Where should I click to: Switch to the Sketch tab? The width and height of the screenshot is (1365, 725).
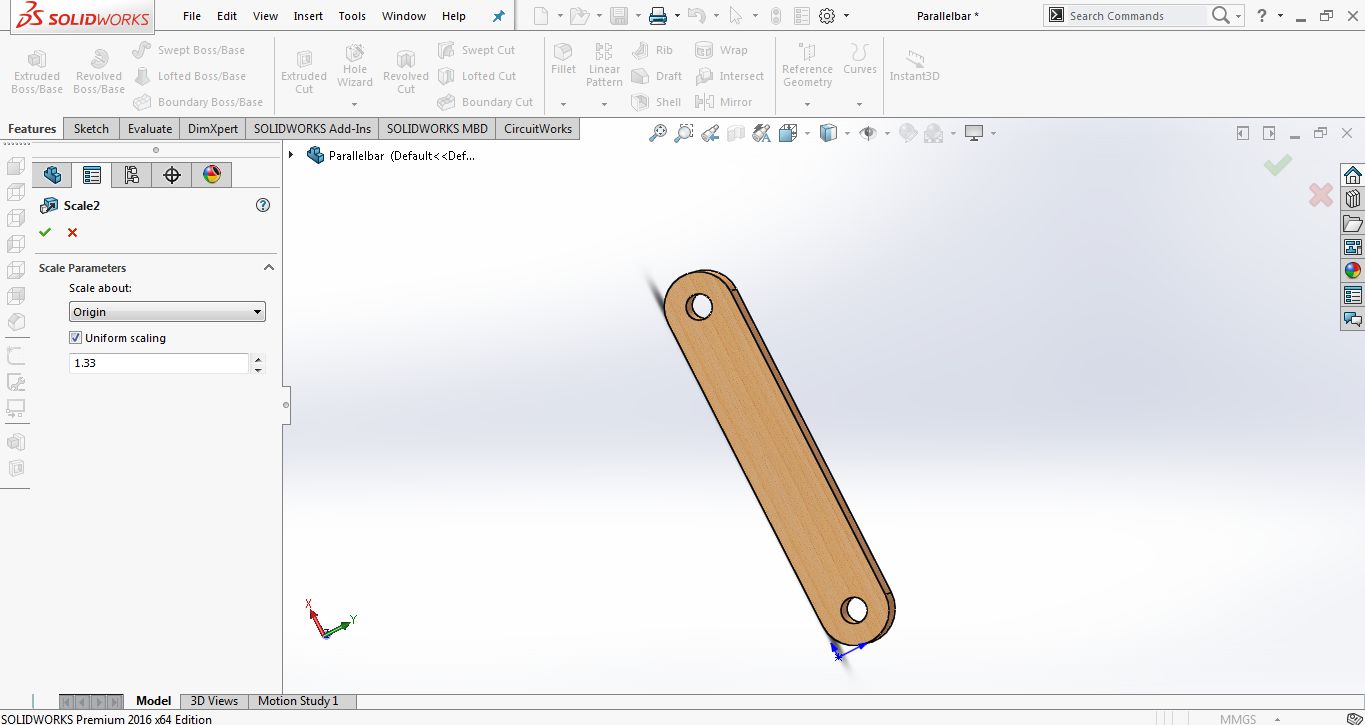tap(91, 129)
